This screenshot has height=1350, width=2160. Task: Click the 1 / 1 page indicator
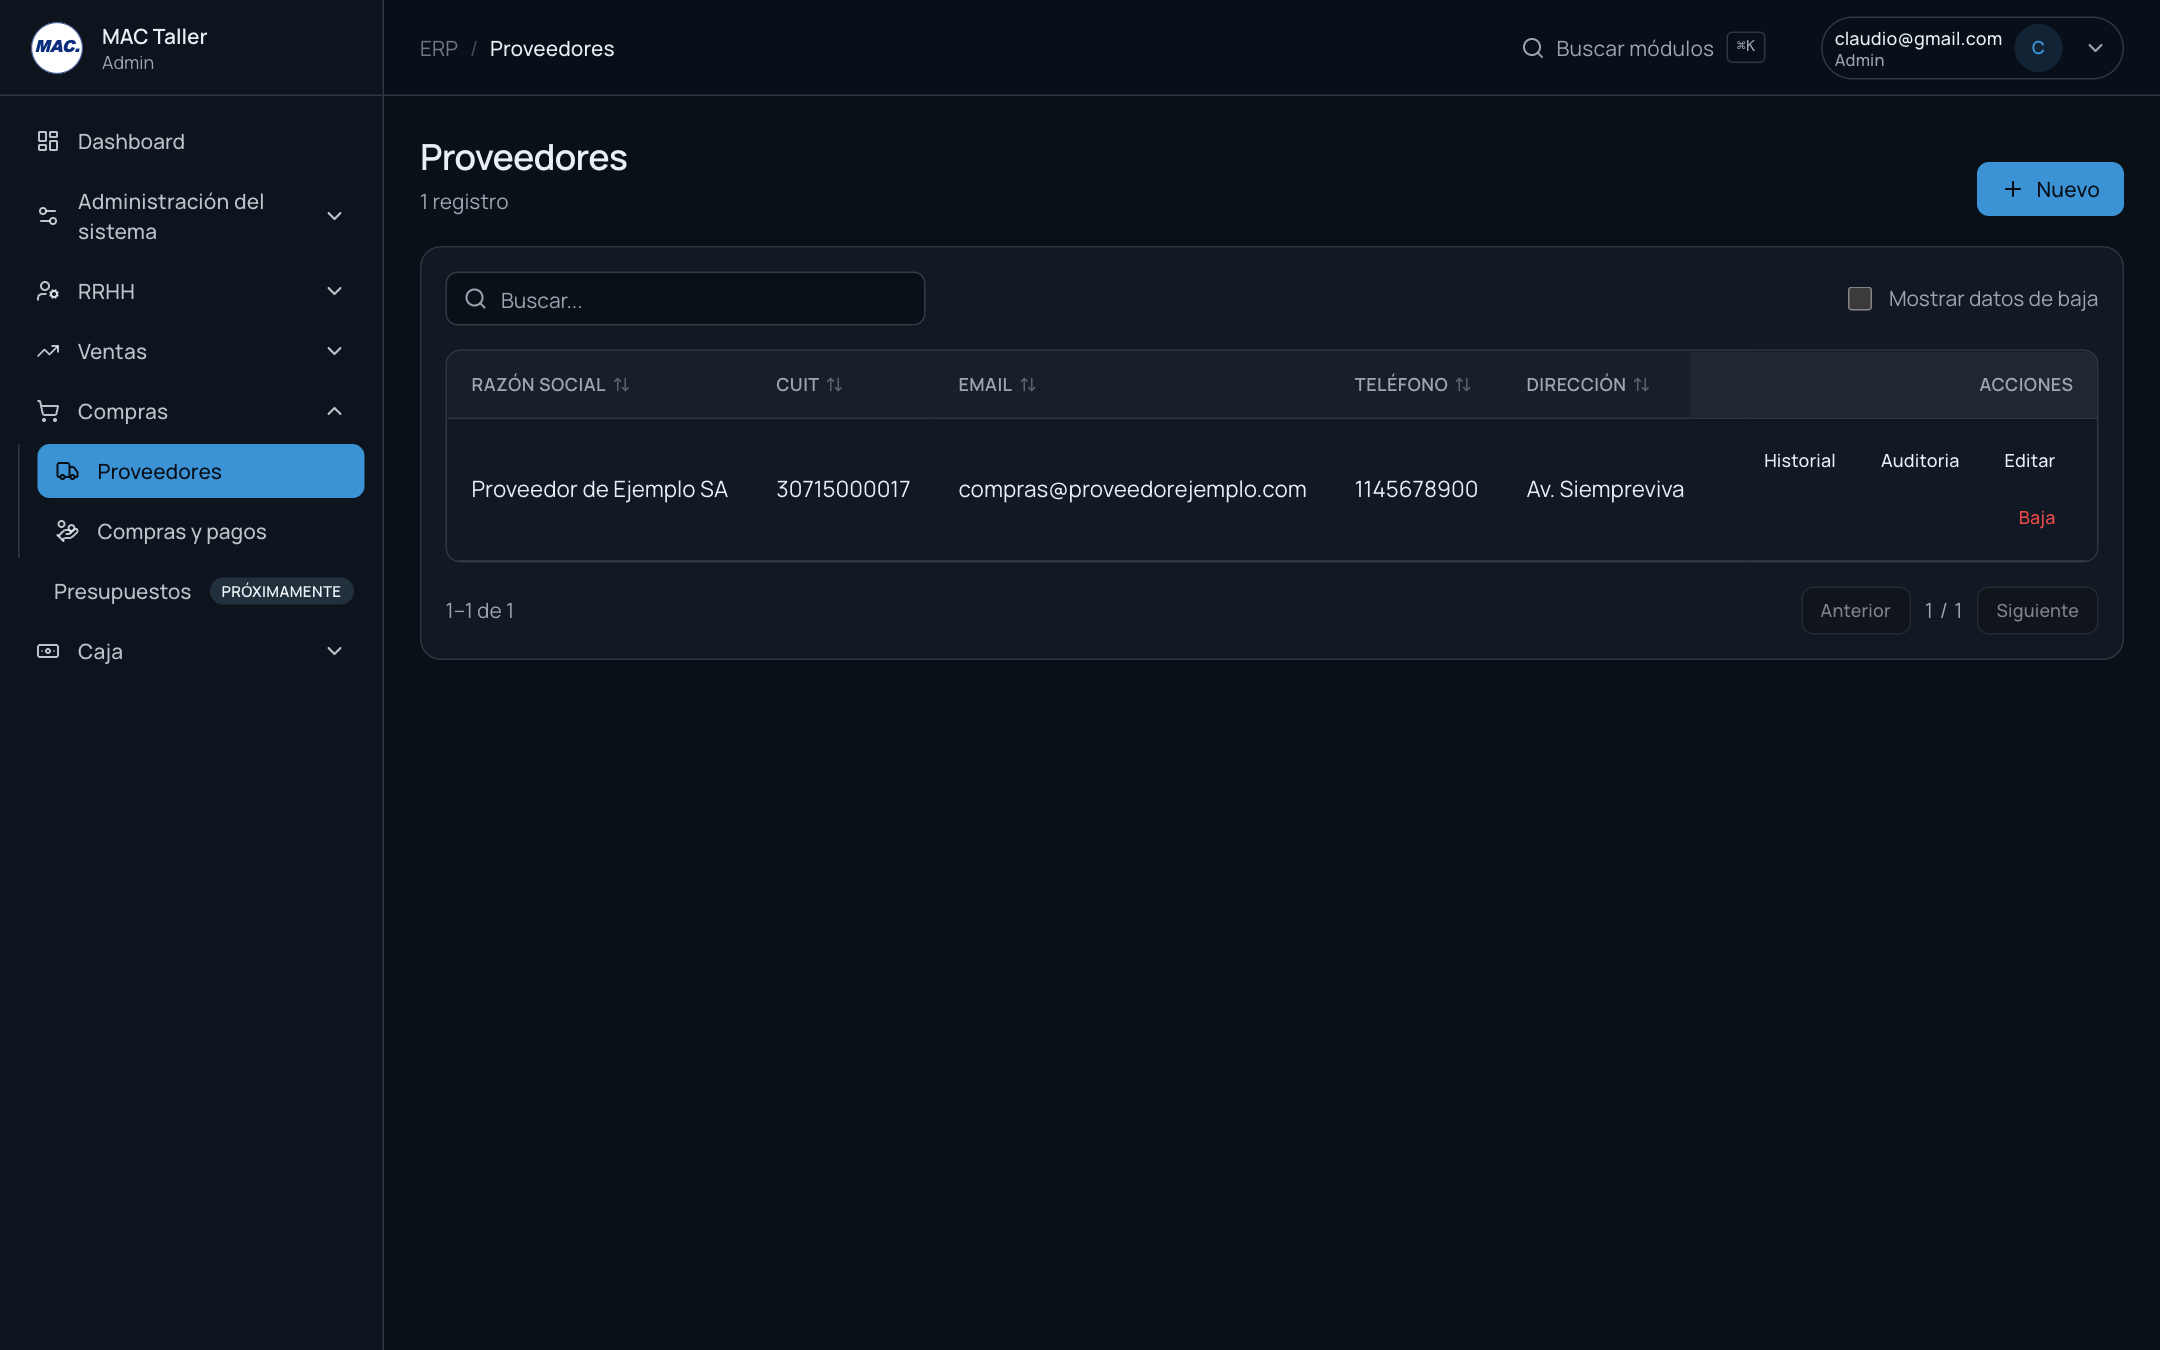[1943, 610]
